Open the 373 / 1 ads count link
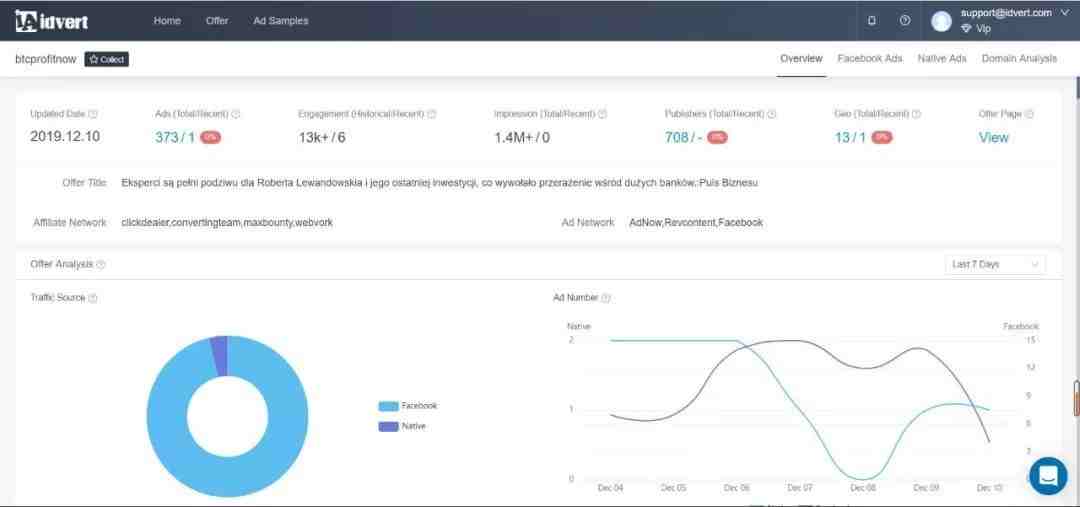 pos(175,137)
